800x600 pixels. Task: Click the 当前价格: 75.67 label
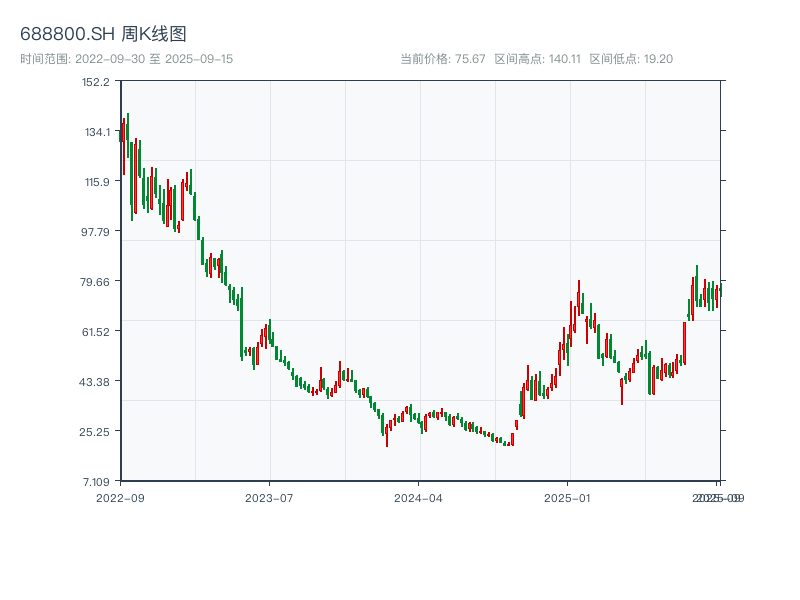[x=442, y=59]
